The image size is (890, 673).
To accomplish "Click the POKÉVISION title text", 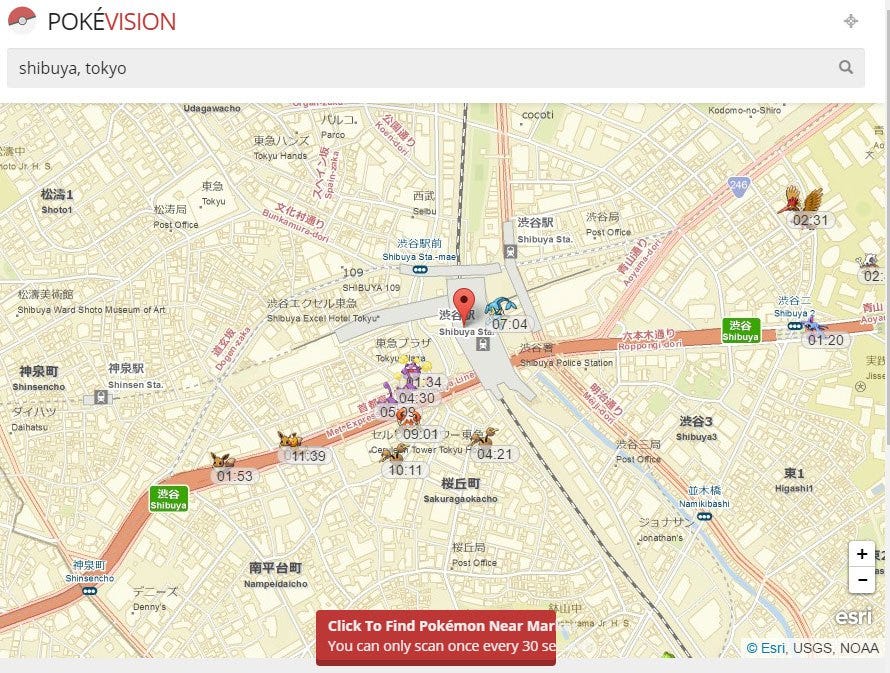I will coord(112,22).
